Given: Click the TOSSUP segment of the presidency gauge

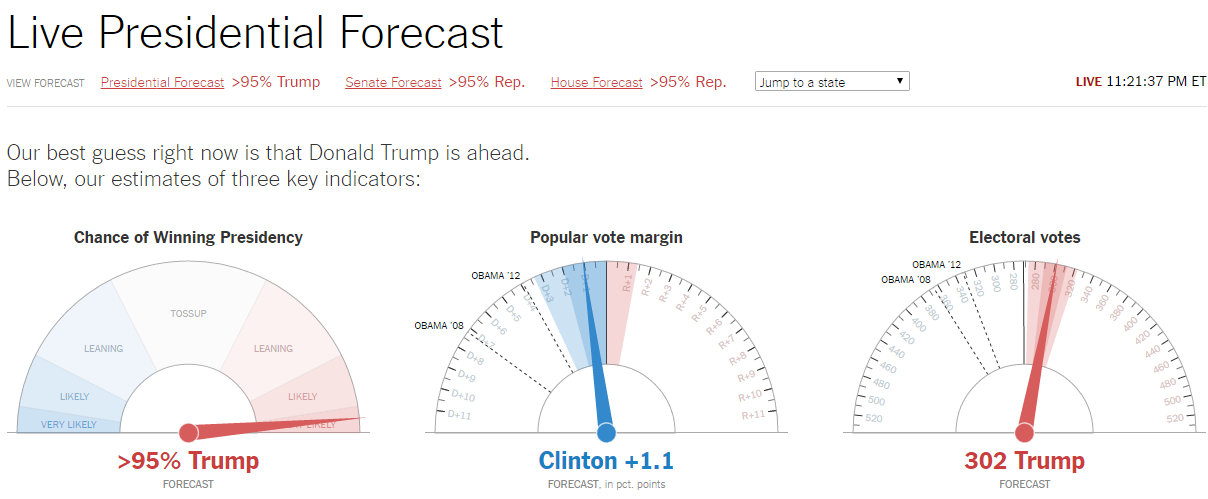Looking at the screenshot, I should (x=188, y=313).
